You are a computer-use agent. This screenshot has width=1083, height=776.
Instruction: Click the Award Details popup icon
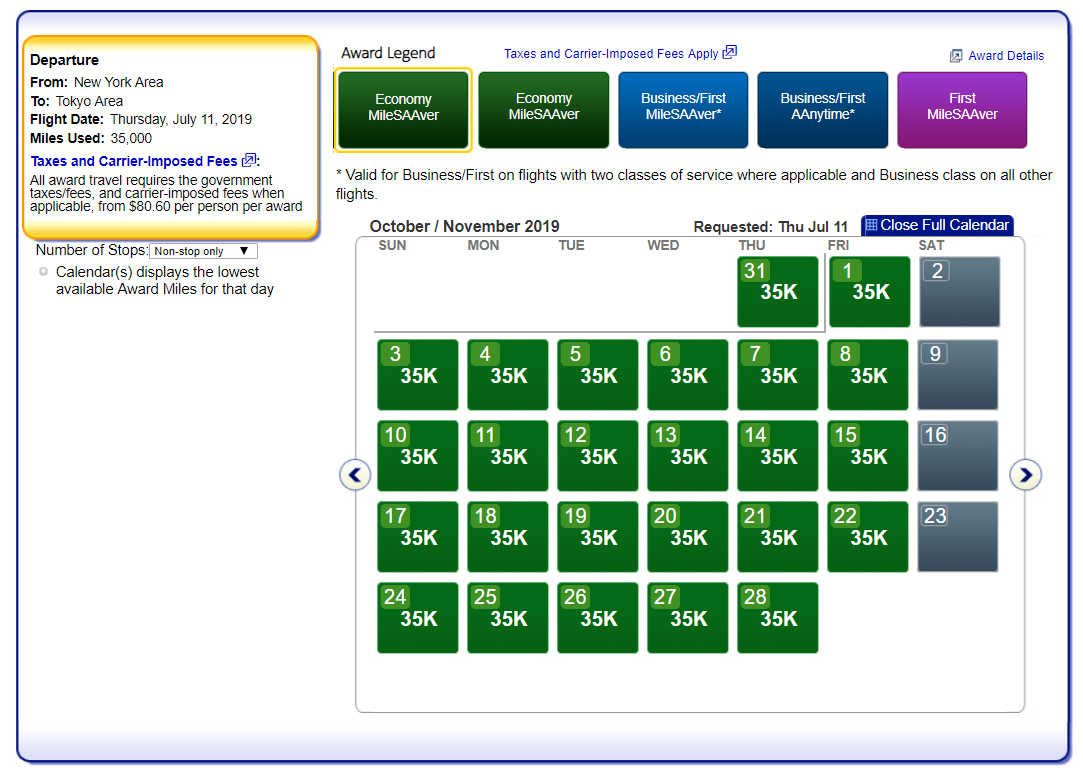[x=956, y=56]
